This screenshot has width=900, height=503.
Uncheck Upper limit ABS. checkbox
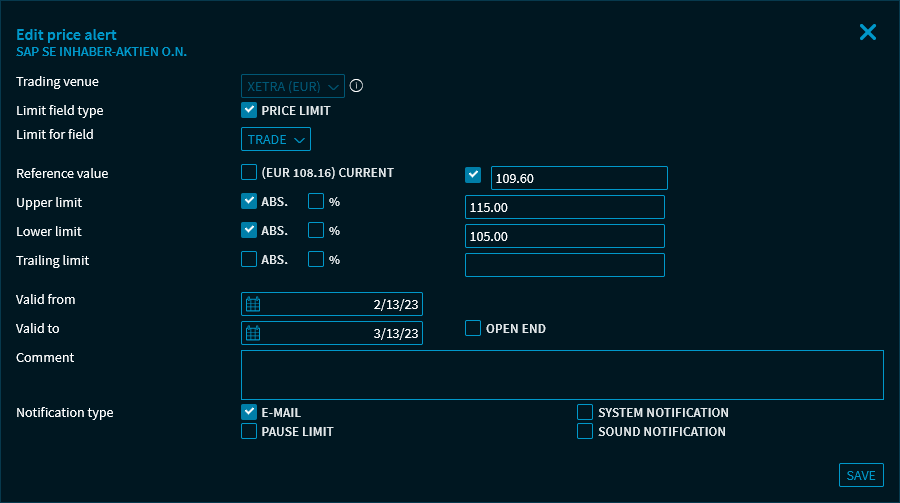pos(249,201)
